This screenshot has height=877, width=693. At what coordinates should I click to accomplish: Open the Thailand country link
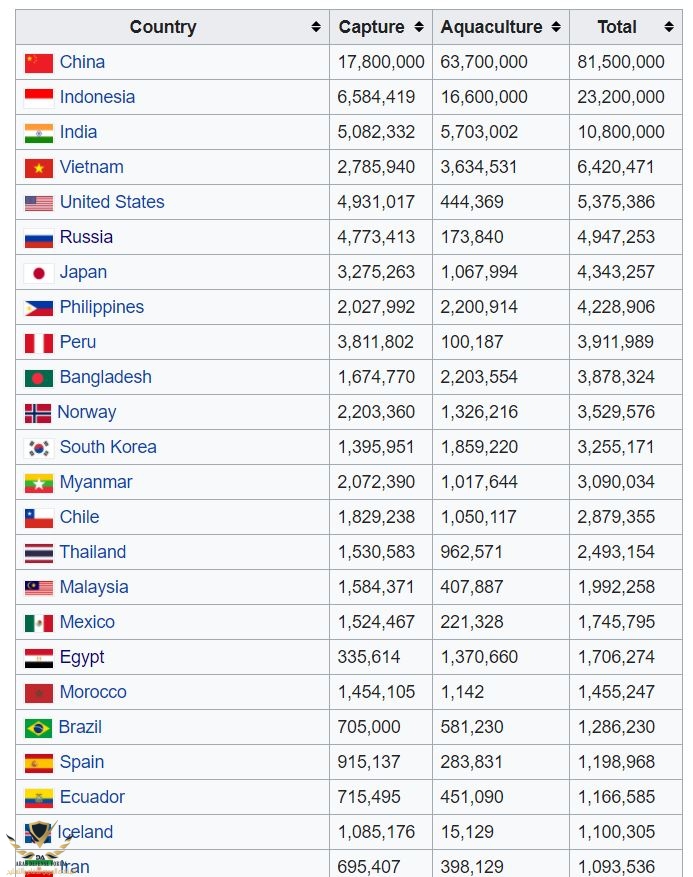click(x=93, y=552)
